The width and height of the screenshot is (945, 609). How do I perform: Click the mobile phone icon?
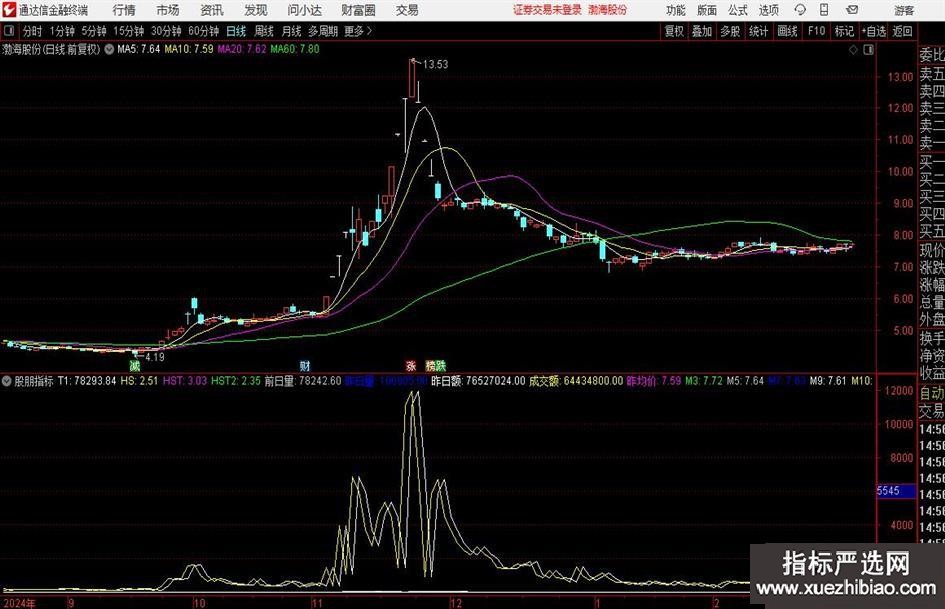[824, 10]
